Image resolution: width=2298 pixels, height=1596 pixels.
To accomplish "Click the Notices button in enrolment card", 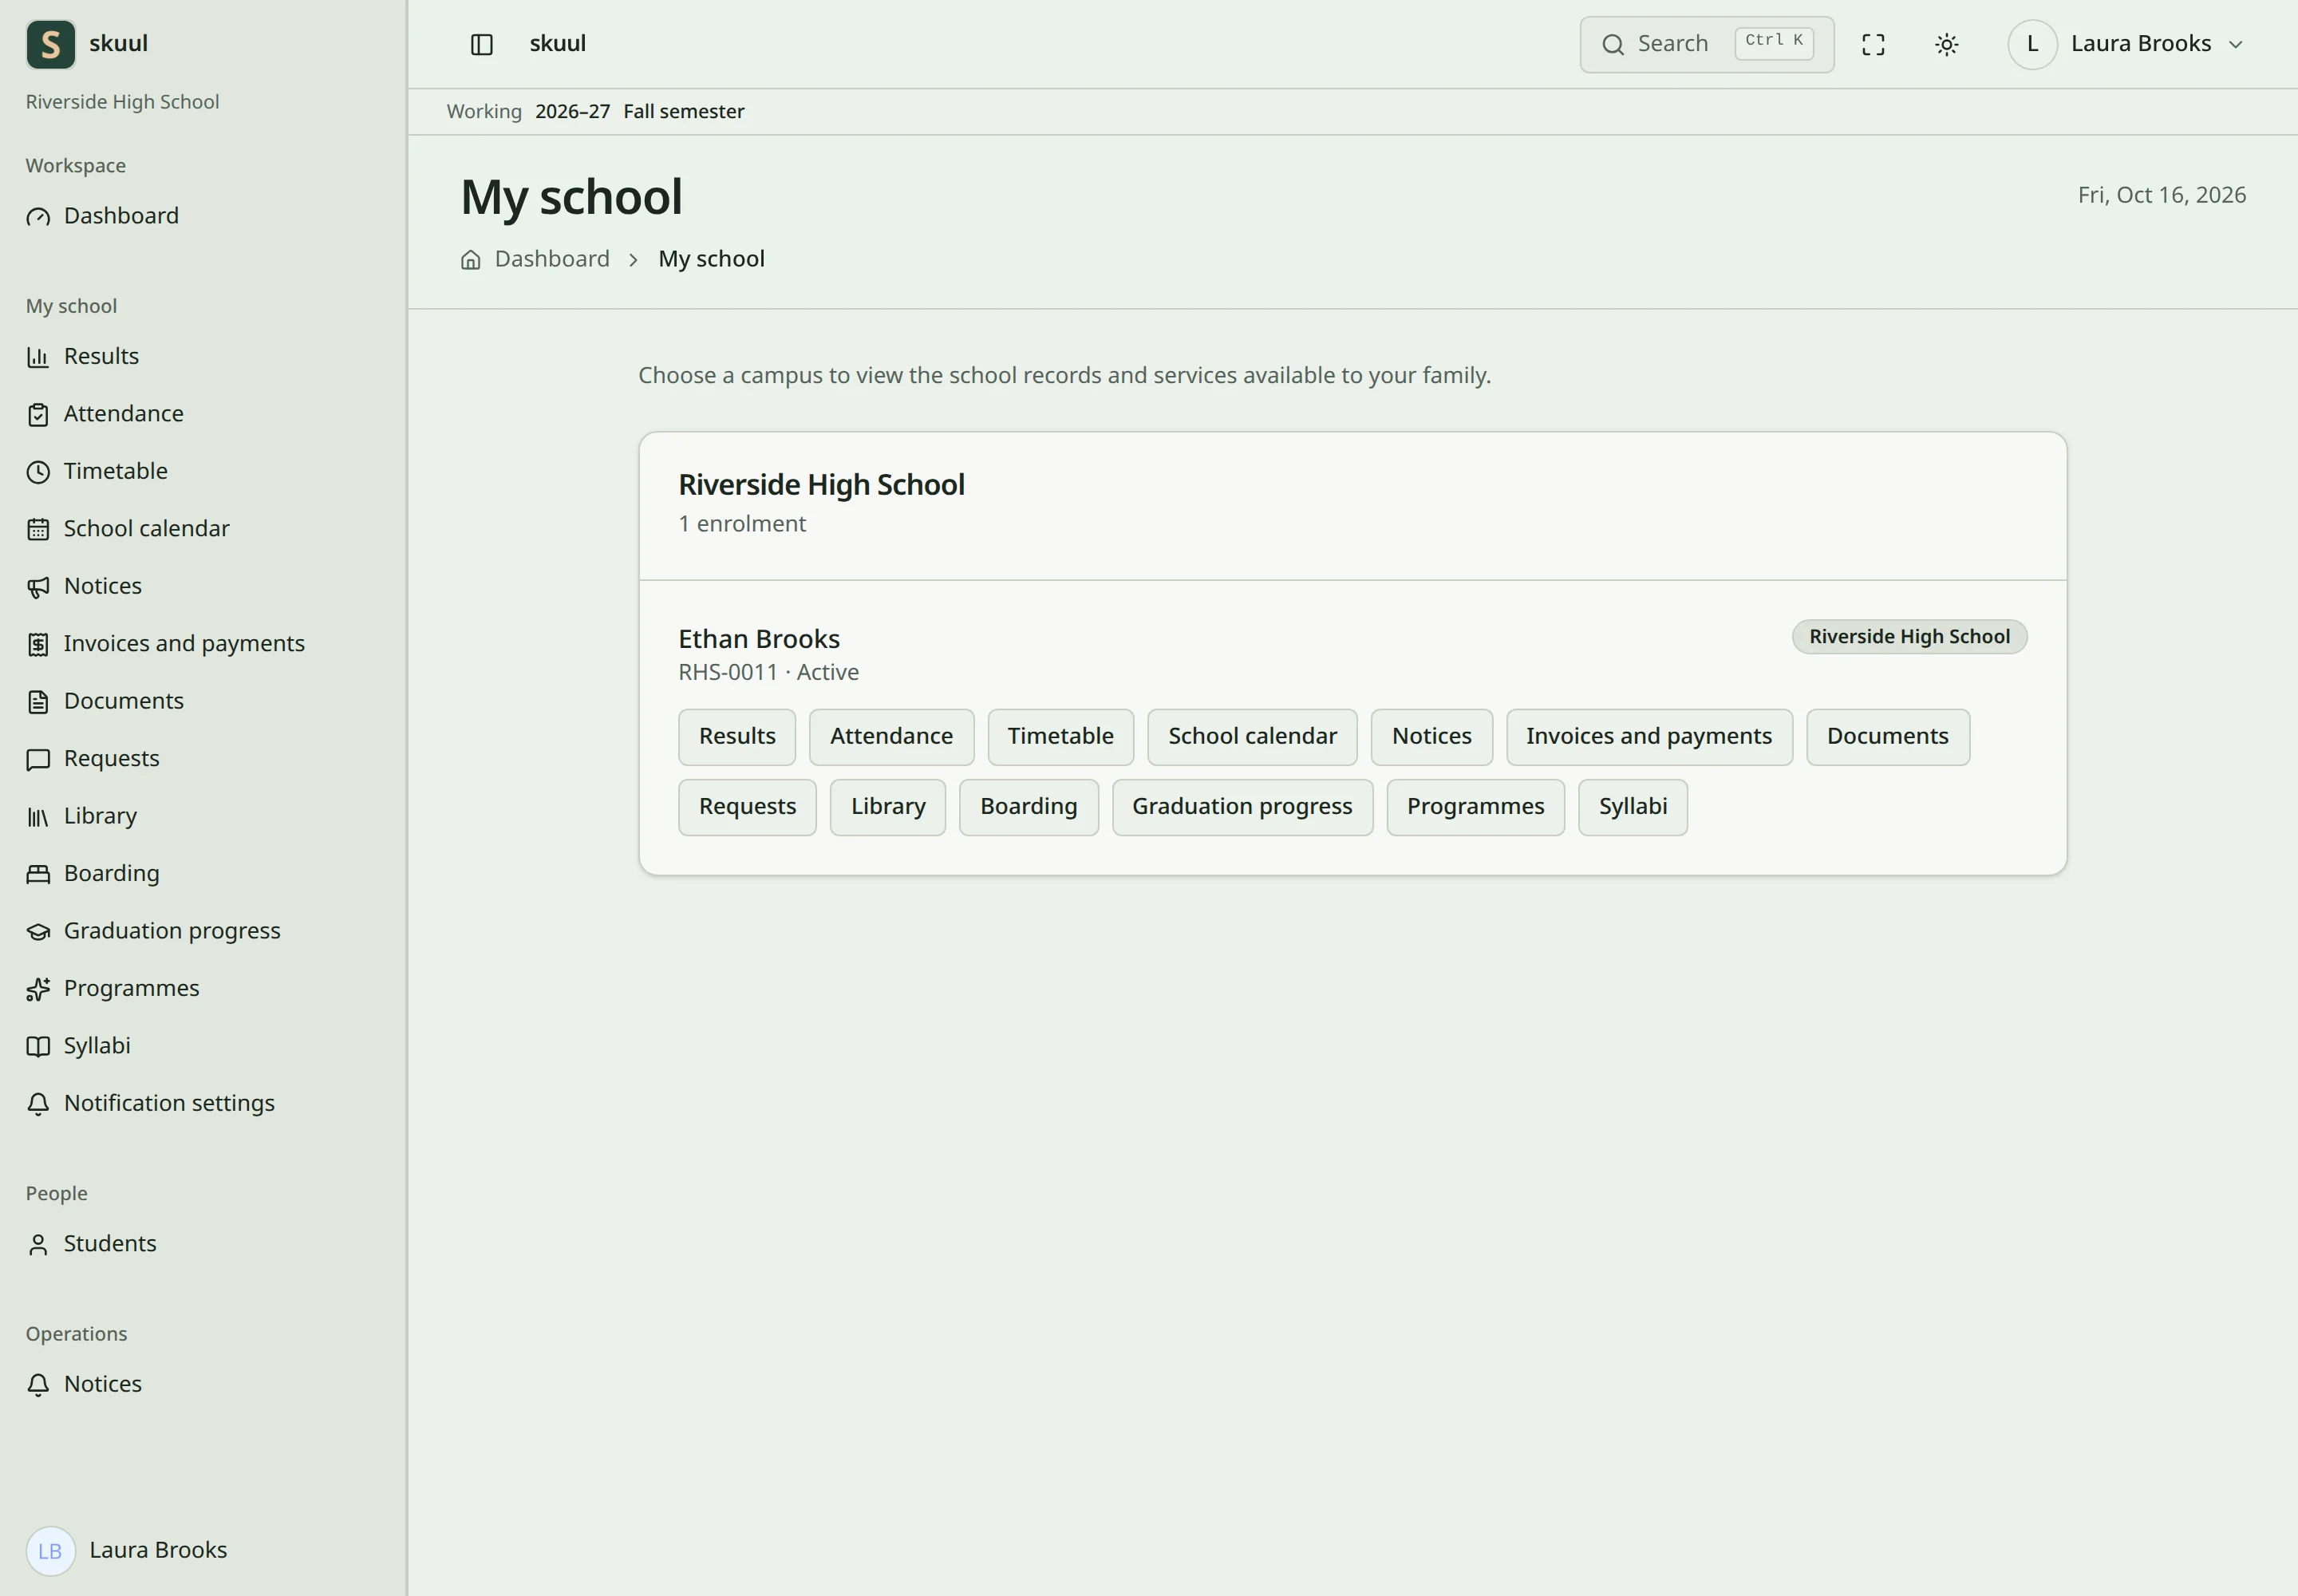I will click(x=1431, y=737).
